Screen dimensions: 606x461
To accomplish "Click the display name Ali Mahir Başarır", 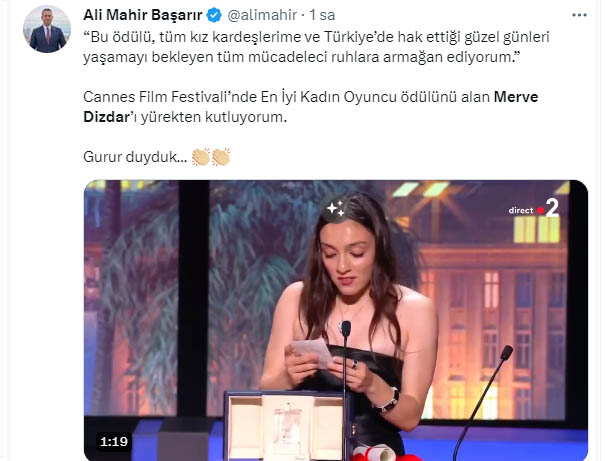I will point(143,15).
